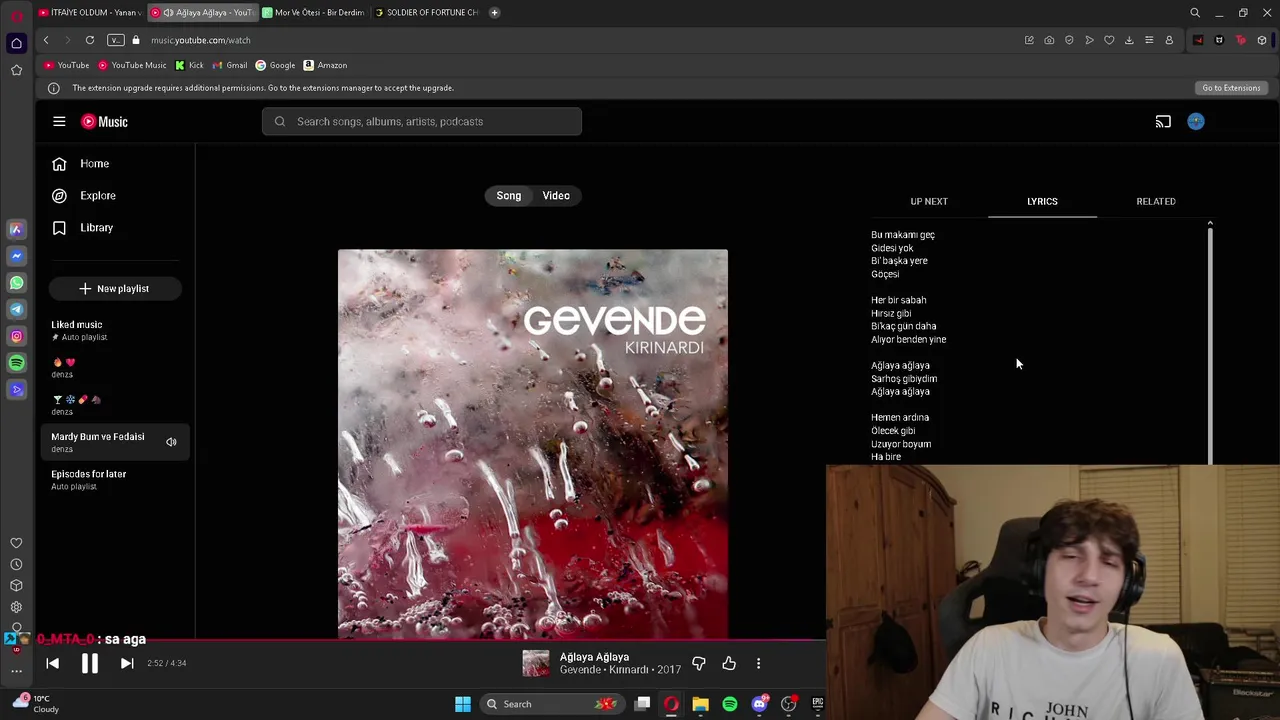This screenshot has width=1280, height=720.
Task: Select the LYRICS tab
Action: pyautogui.click(x=1042, y=201)
